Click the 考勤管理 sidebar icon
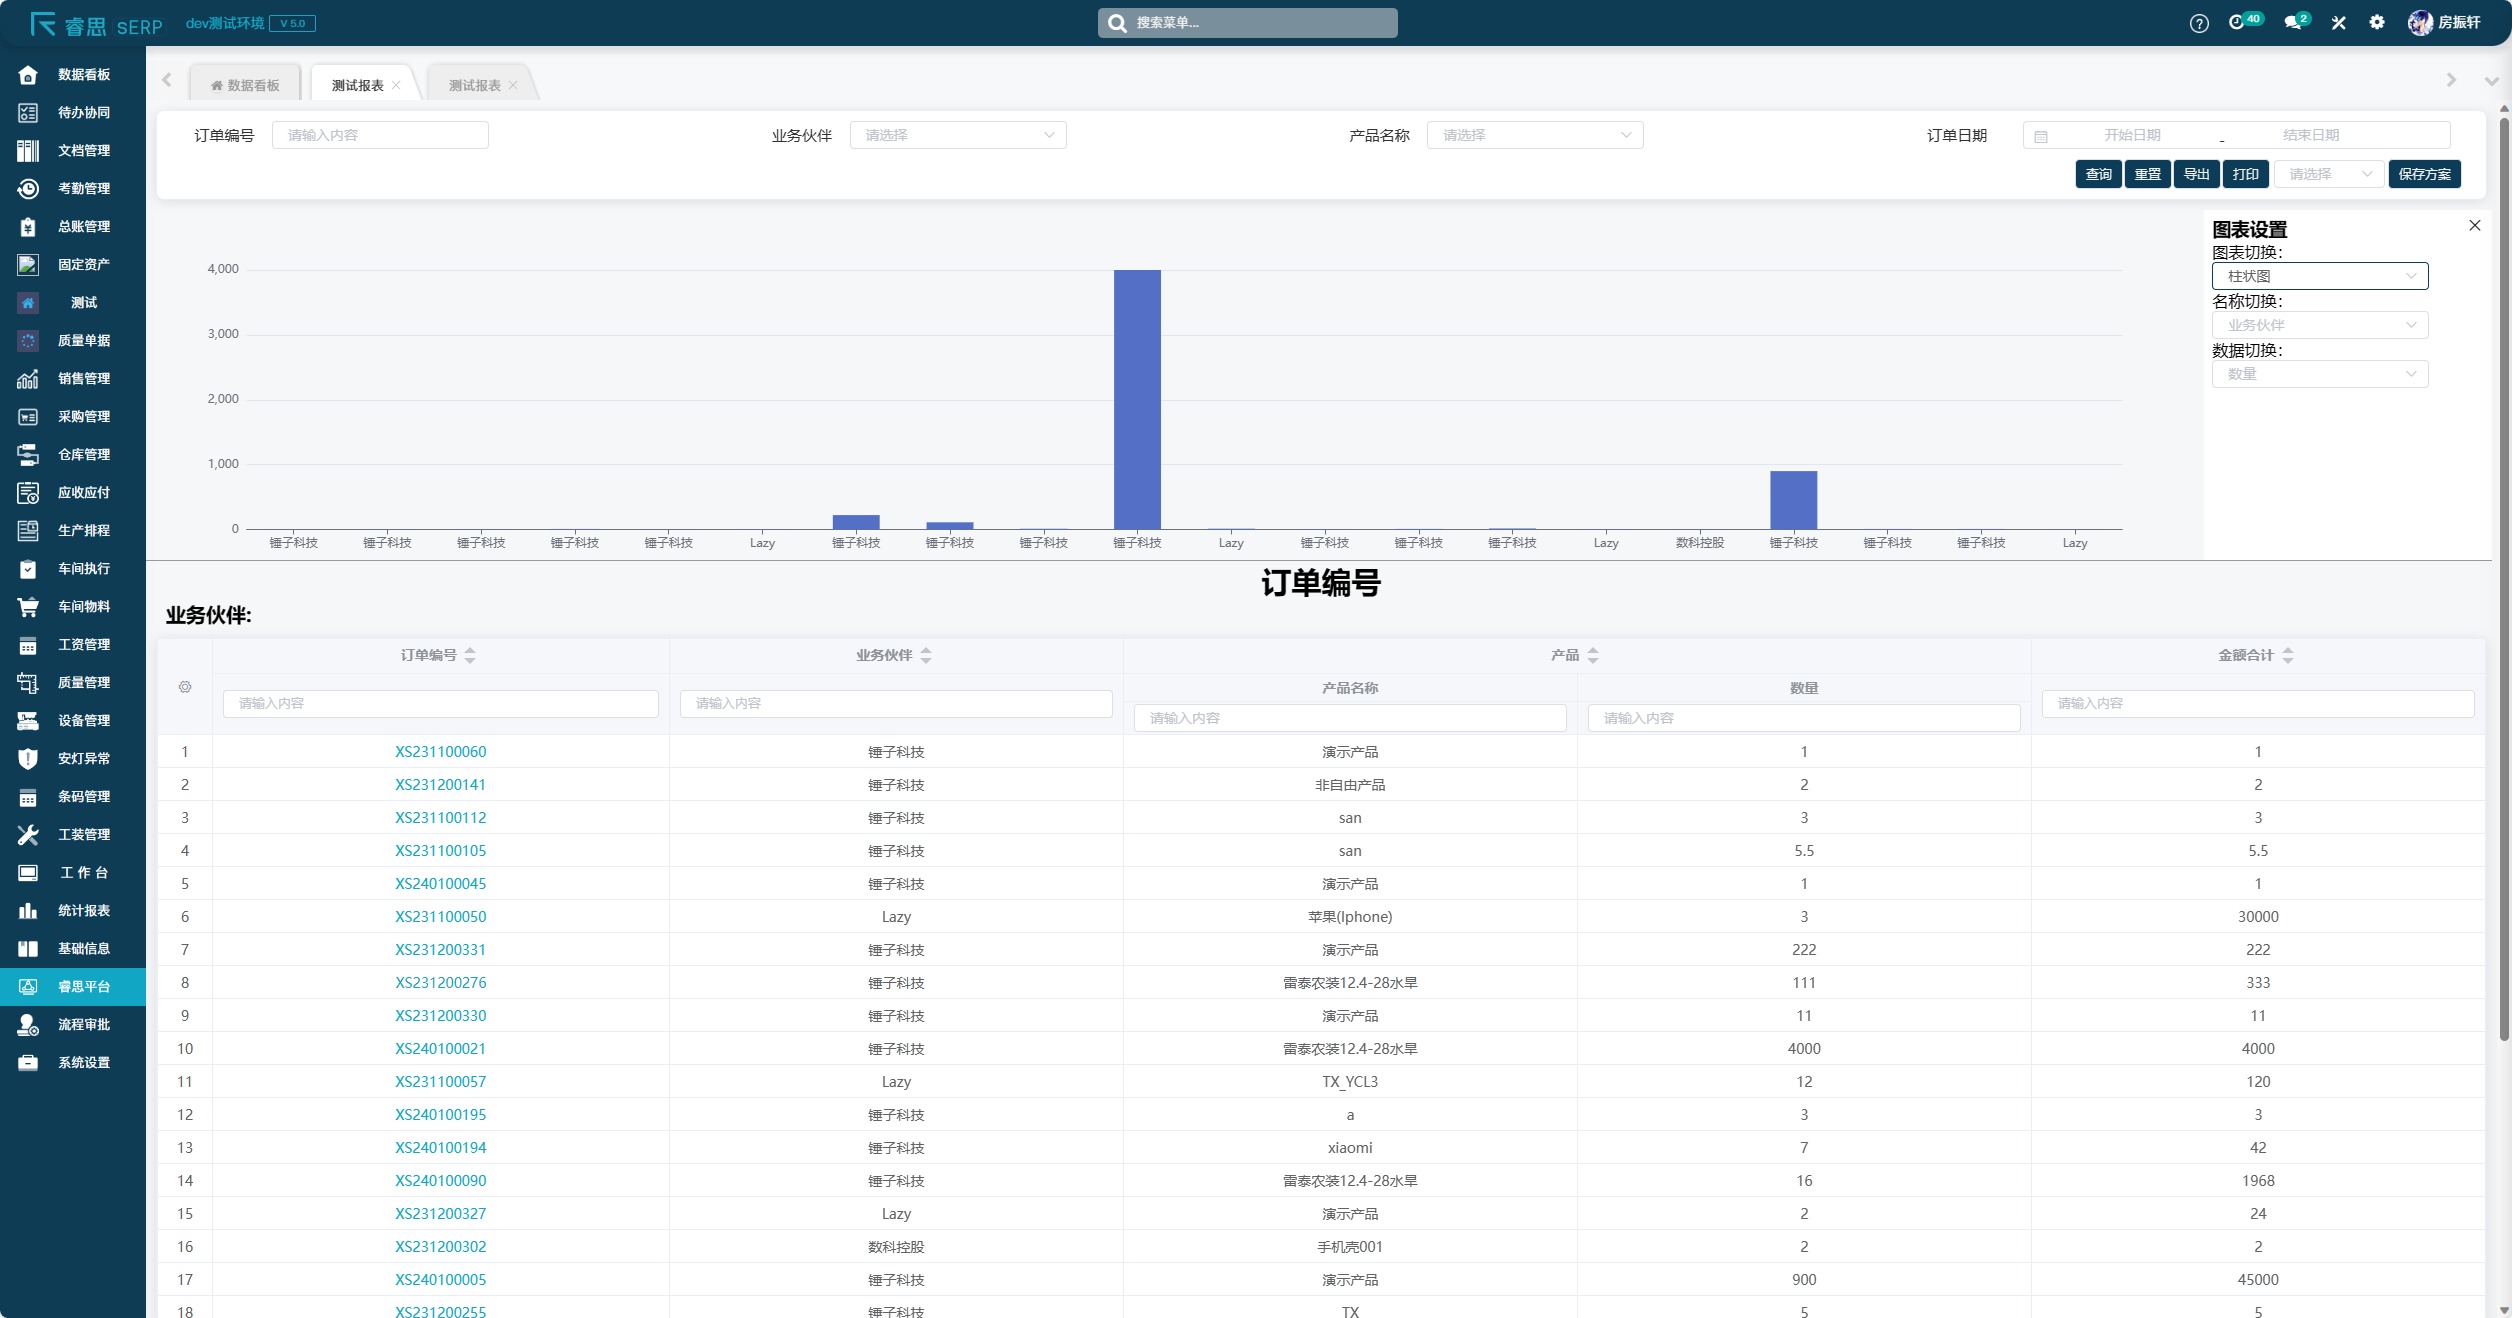2512x1318 pixels. pos(28,188)
